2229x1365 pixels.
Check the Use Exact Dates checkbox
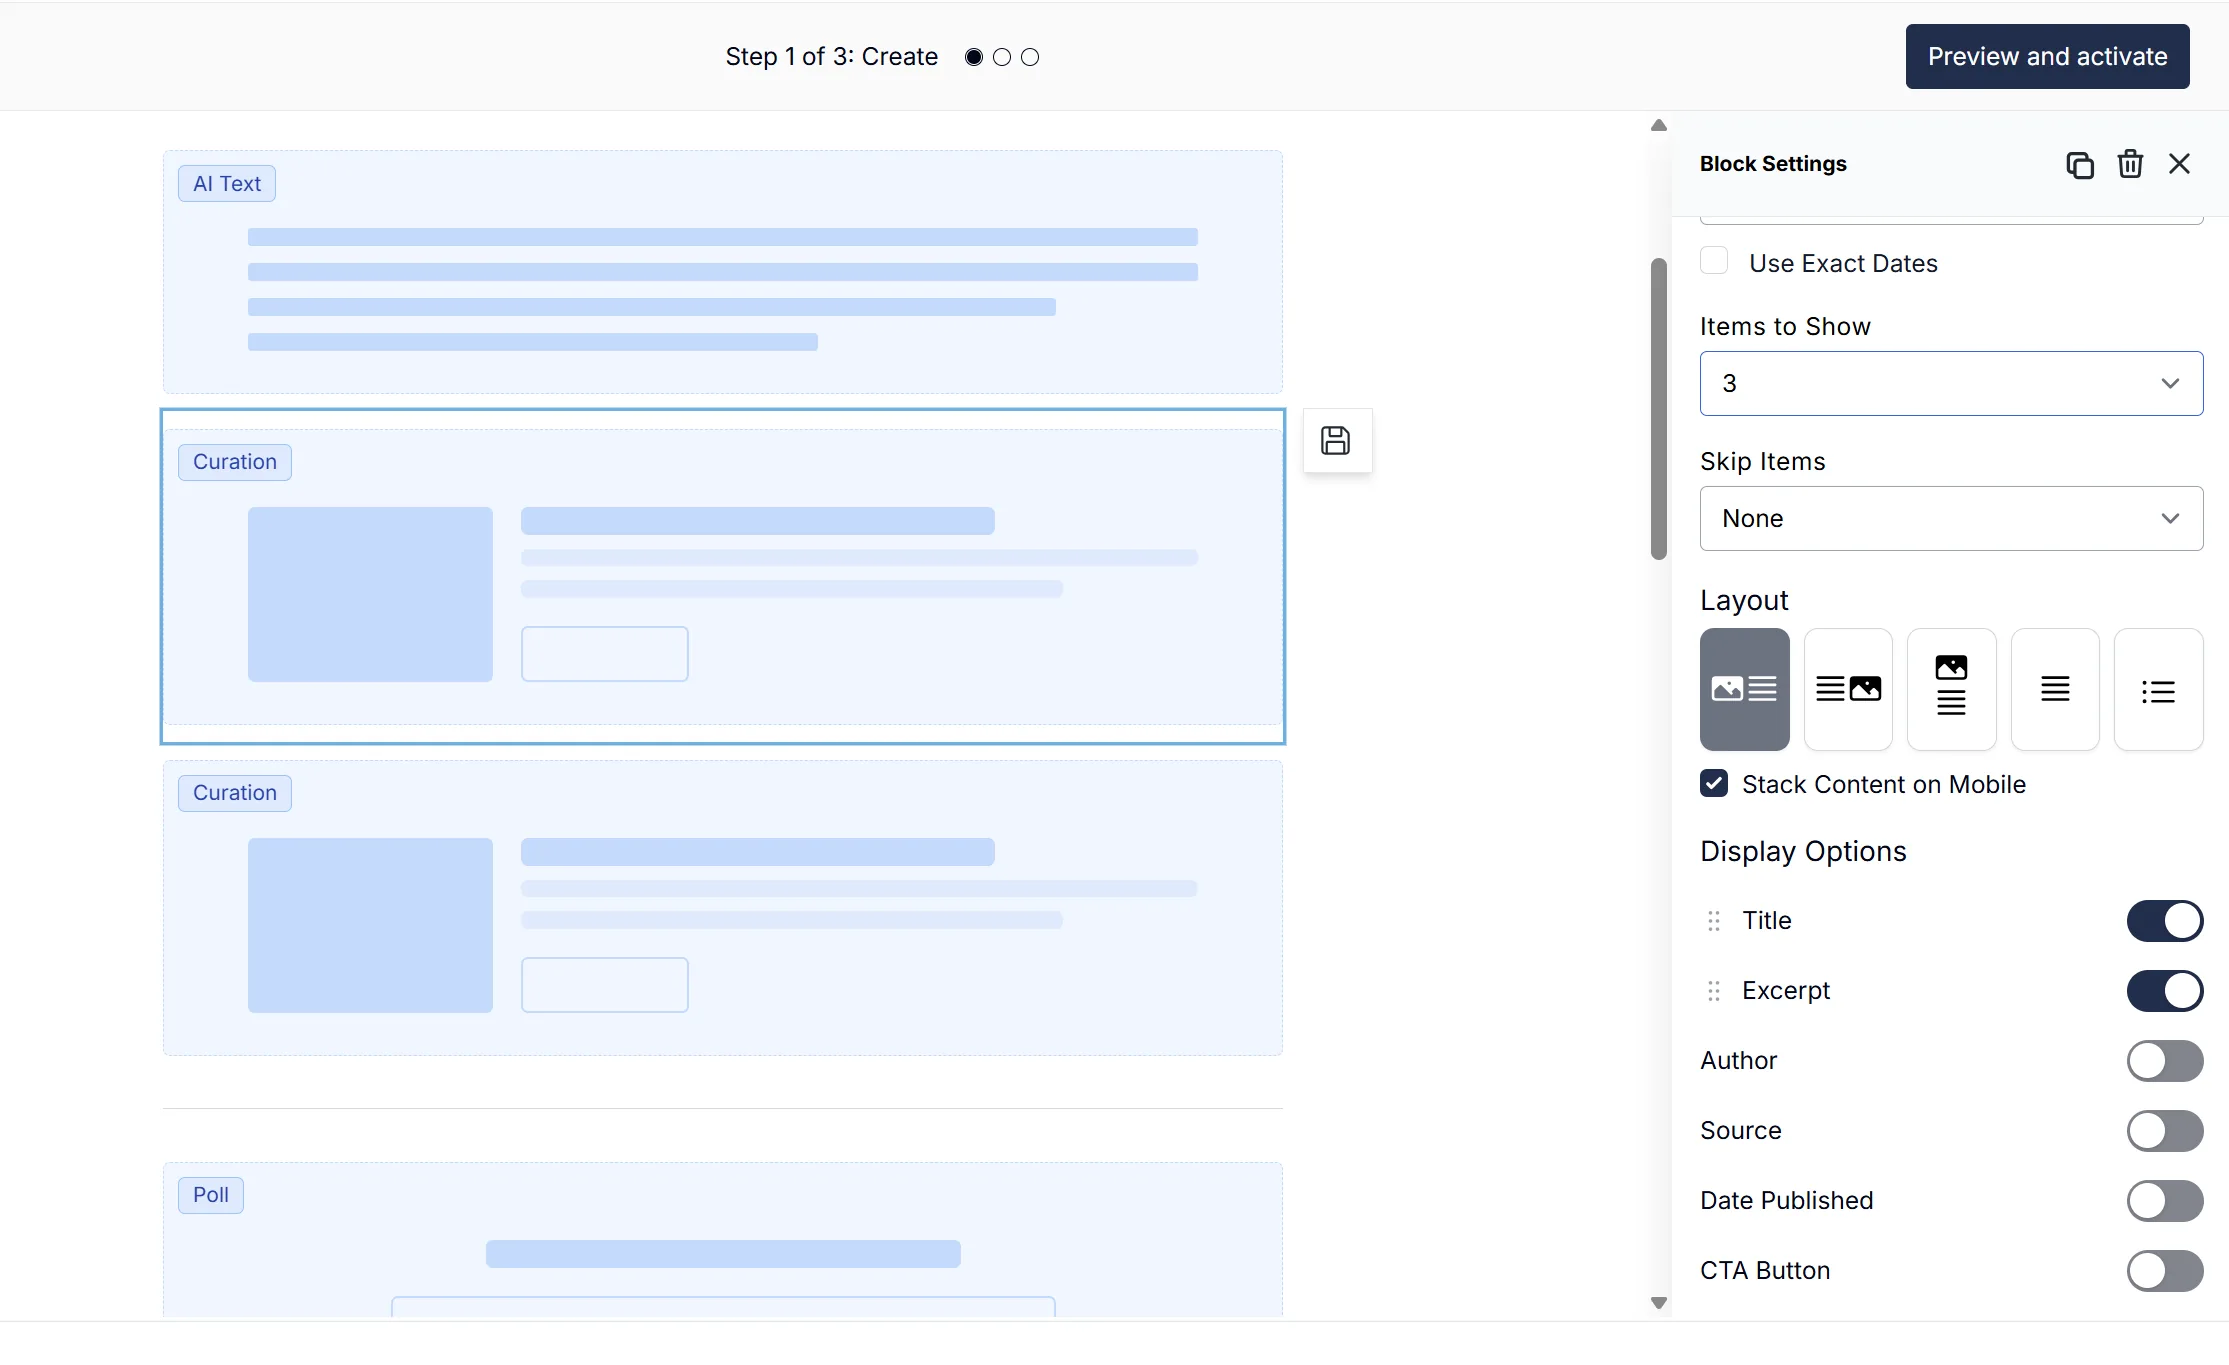(x=1714, y=261)
